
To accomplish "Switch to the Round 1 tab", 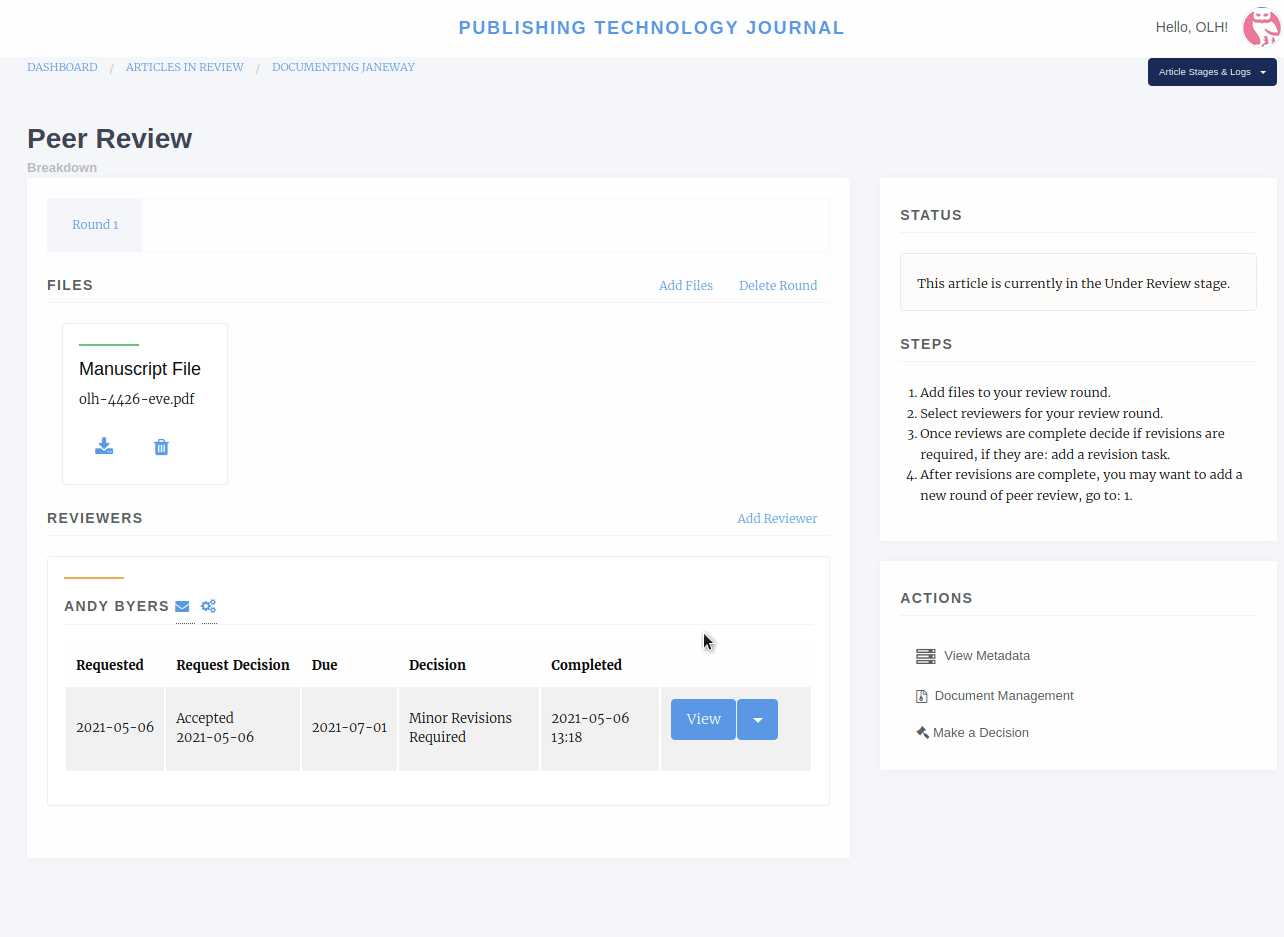I will [x=95, y=225].
